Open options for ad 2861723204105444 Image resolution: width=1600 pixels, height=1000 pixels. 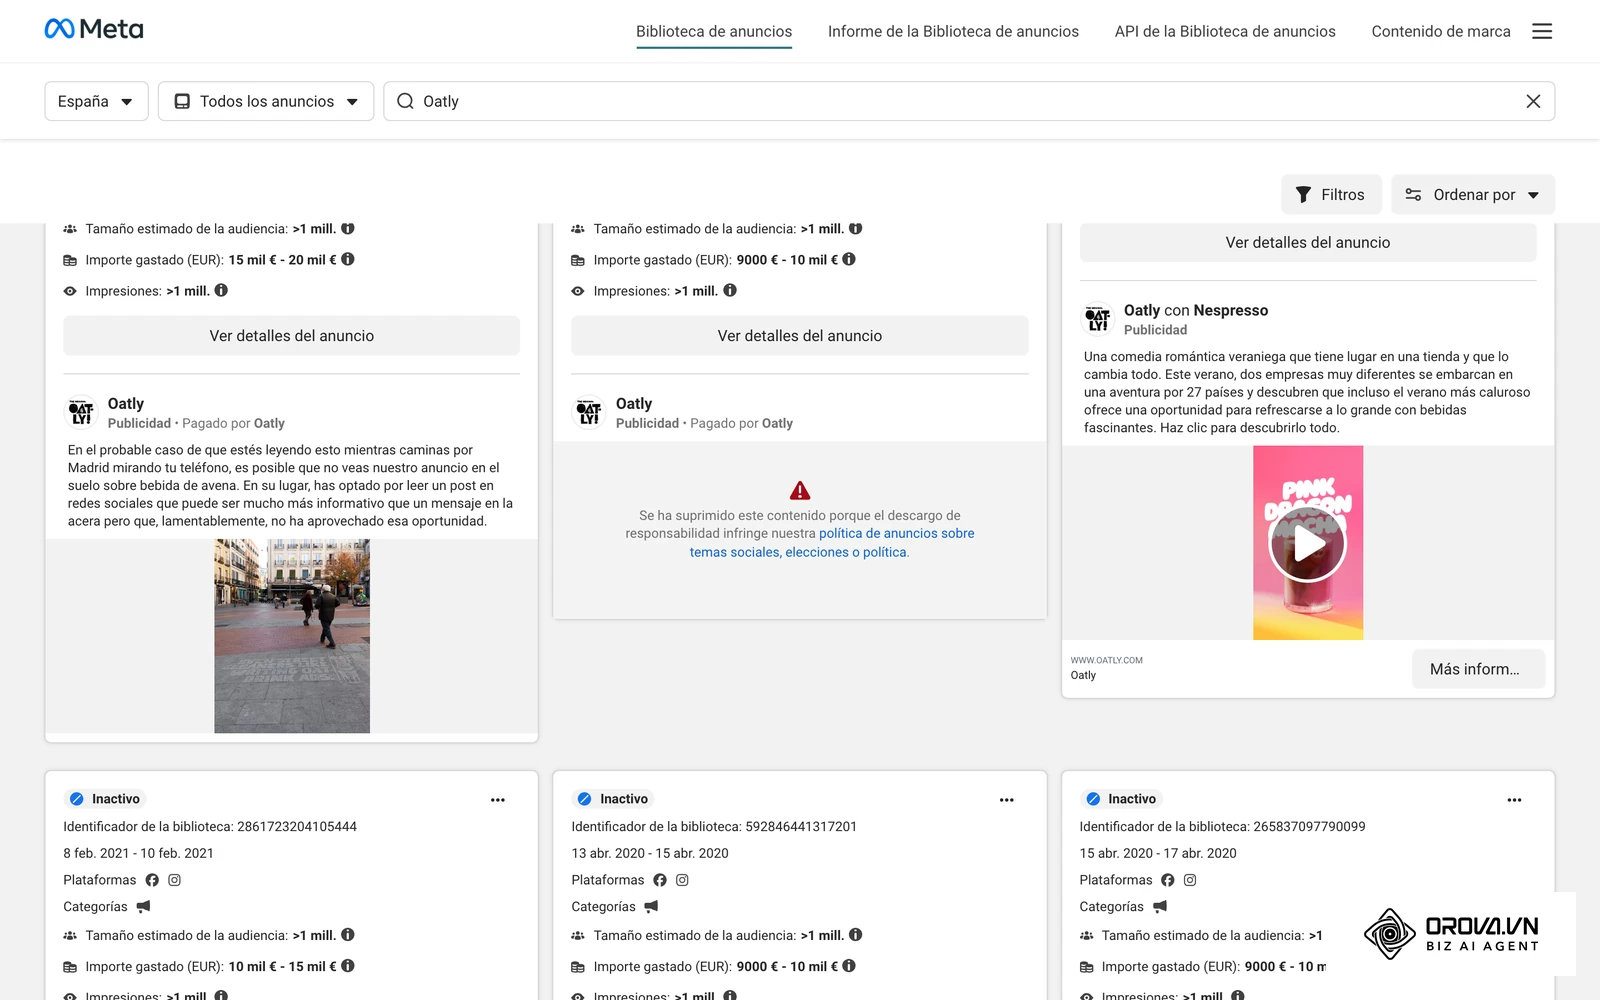tap(498, 800)
